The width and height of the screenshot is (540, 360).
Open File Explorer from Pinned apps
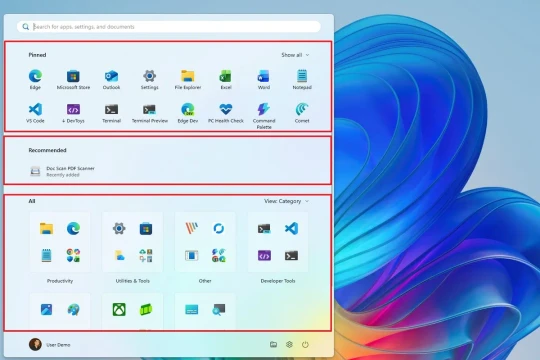point(188,79)
